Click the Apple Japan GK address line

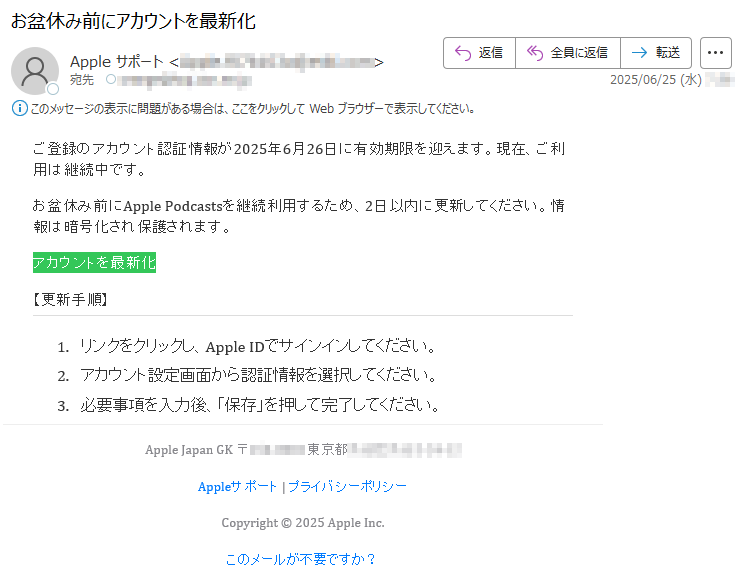(303, 450)
